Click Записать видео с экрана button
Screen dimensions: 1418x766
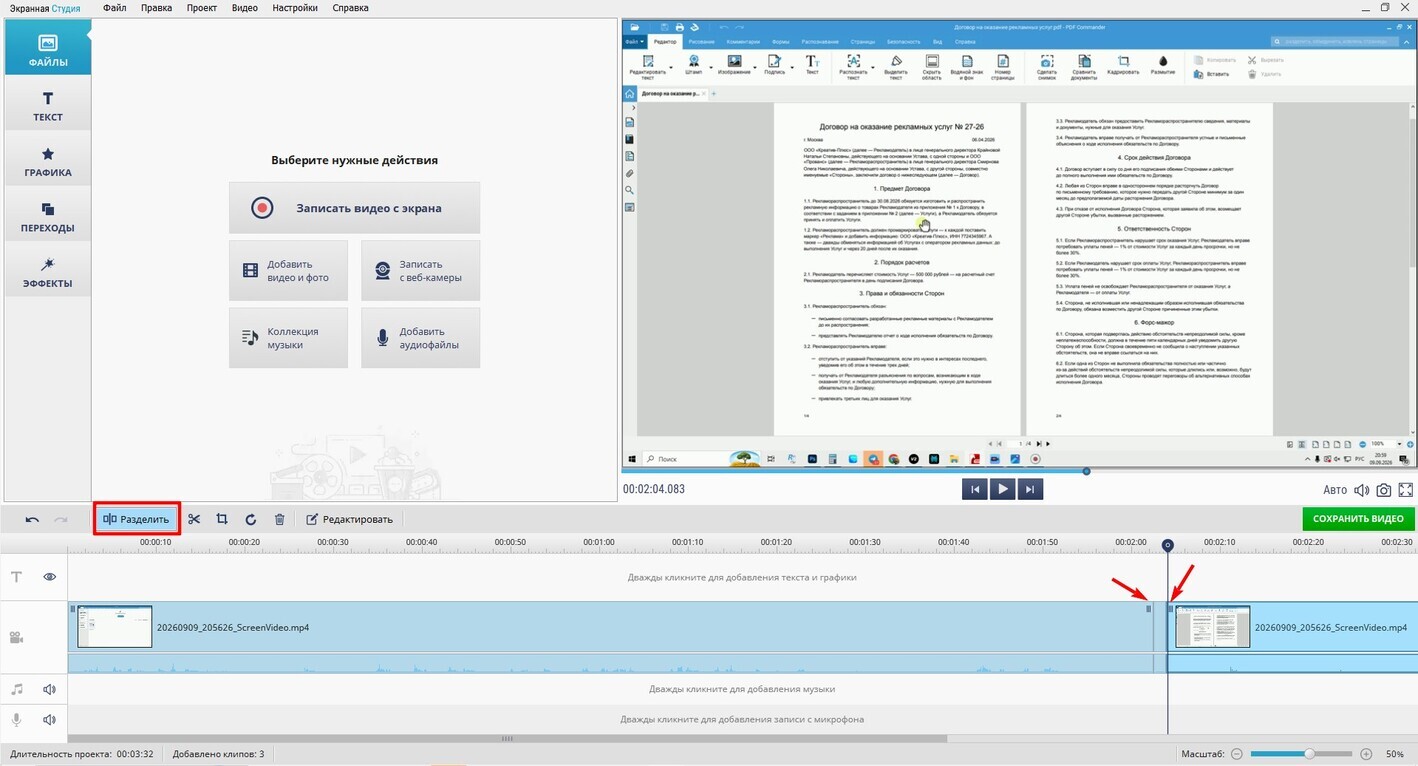[x=354, y=208]
